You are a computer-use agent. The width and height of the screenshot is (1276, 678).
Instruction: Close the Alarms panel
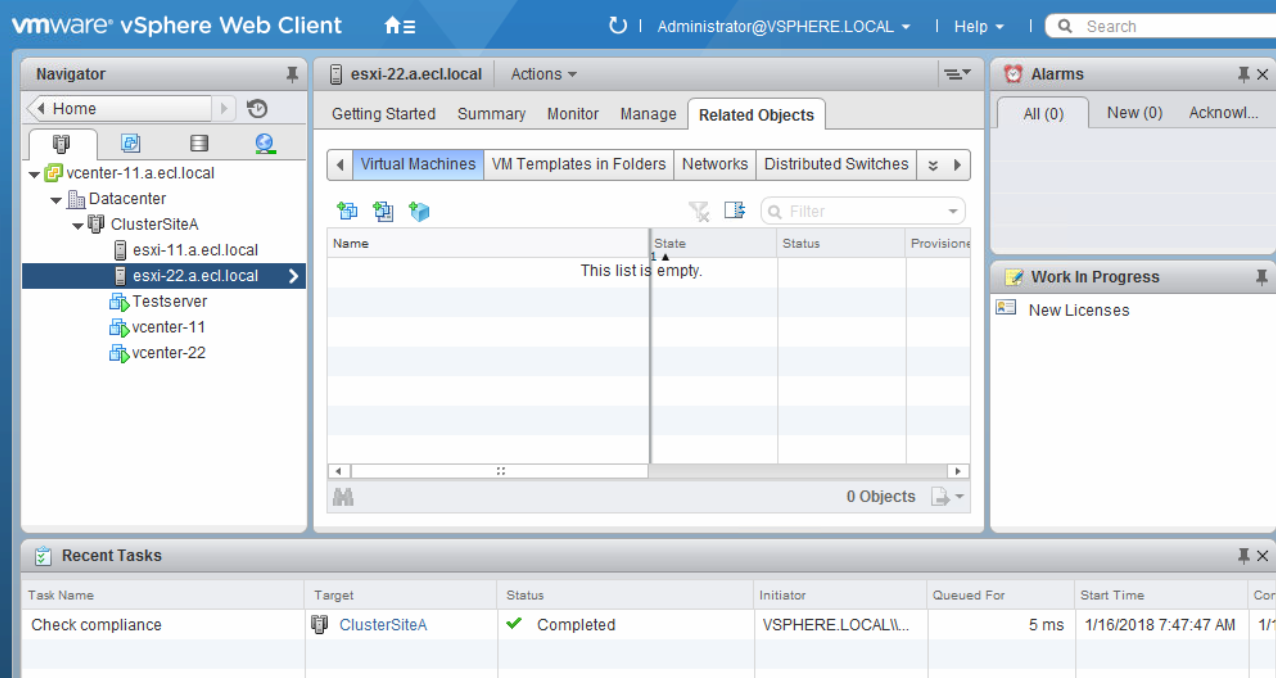click(x=1262, y=74)
